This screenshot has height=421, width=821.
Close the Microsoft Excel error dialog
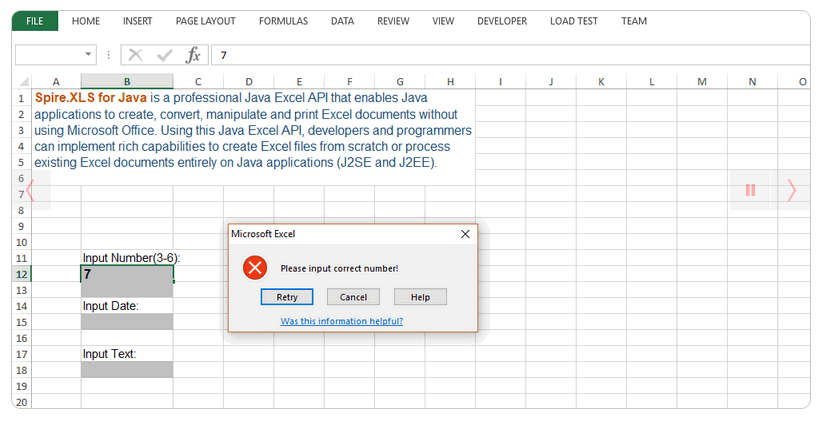point(465,234)
